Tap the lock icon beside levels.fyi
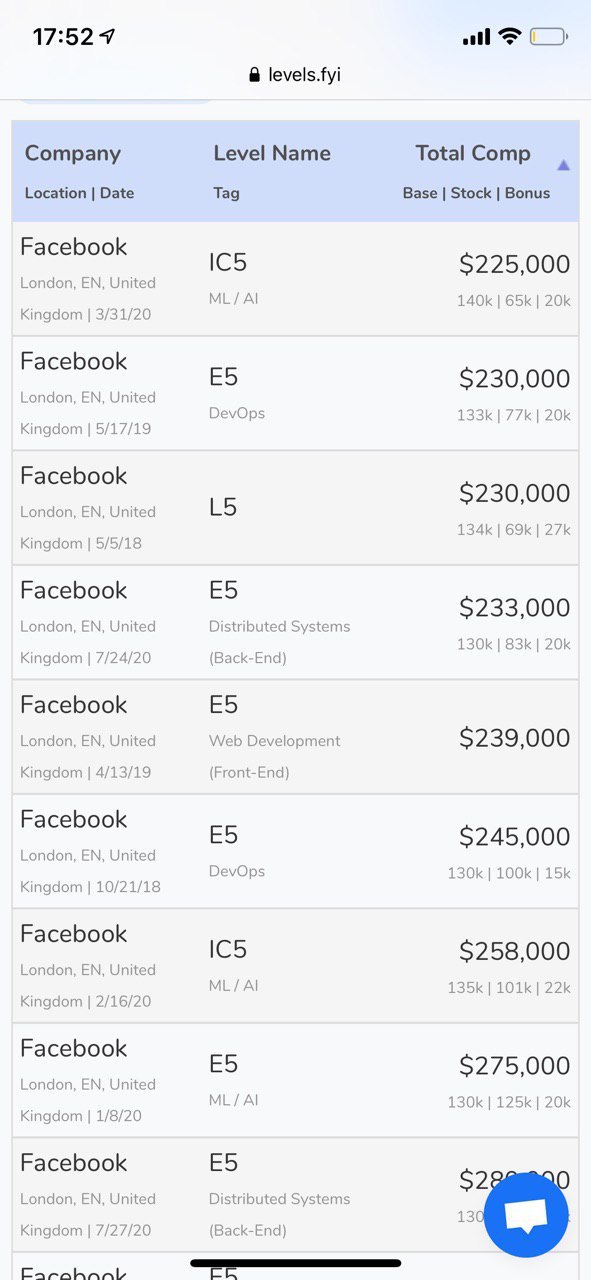This screenshot has height=1280, width=591. coord(255,75)
